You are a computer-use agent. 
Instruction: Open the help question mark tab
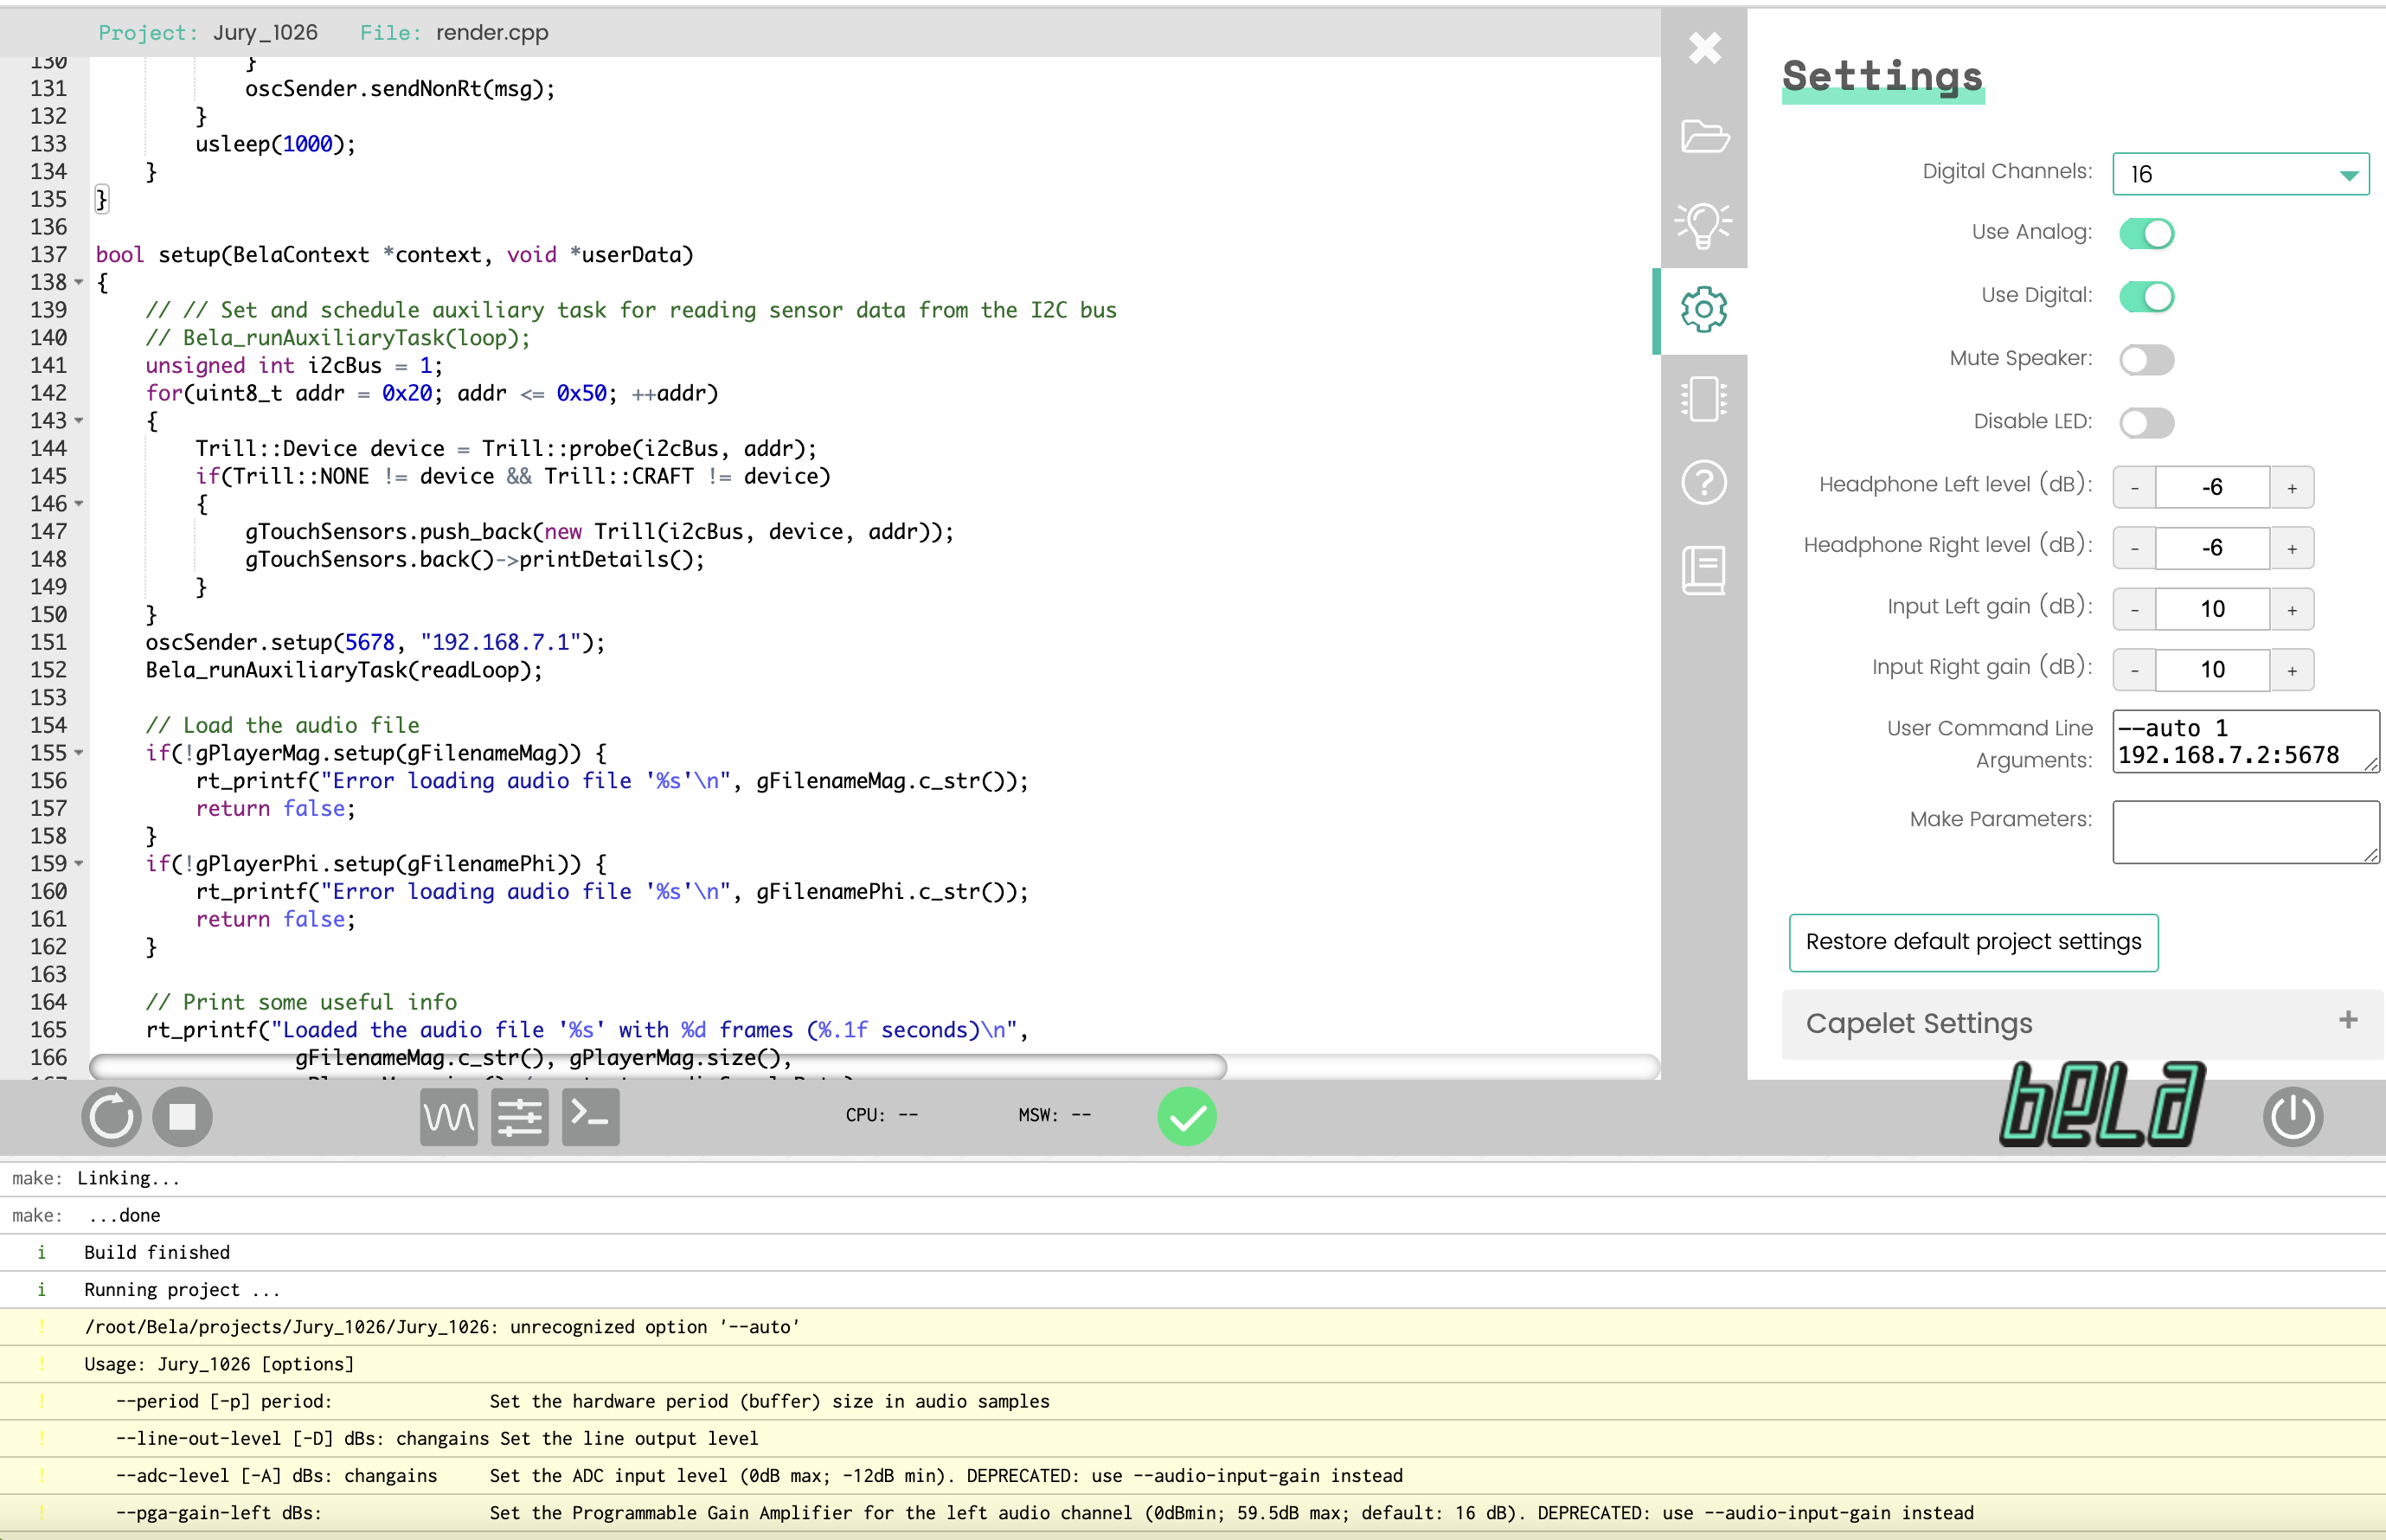(1704, 484)
